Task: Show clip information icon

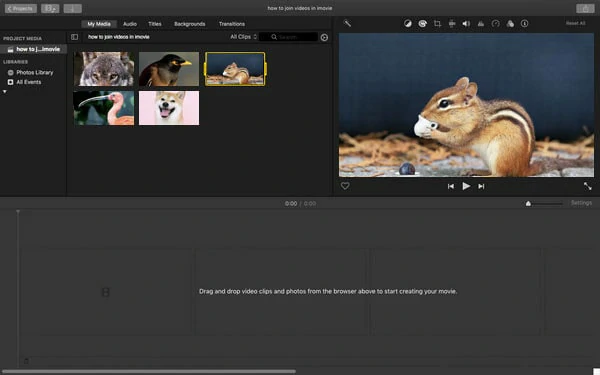Action: coord(525,24)
